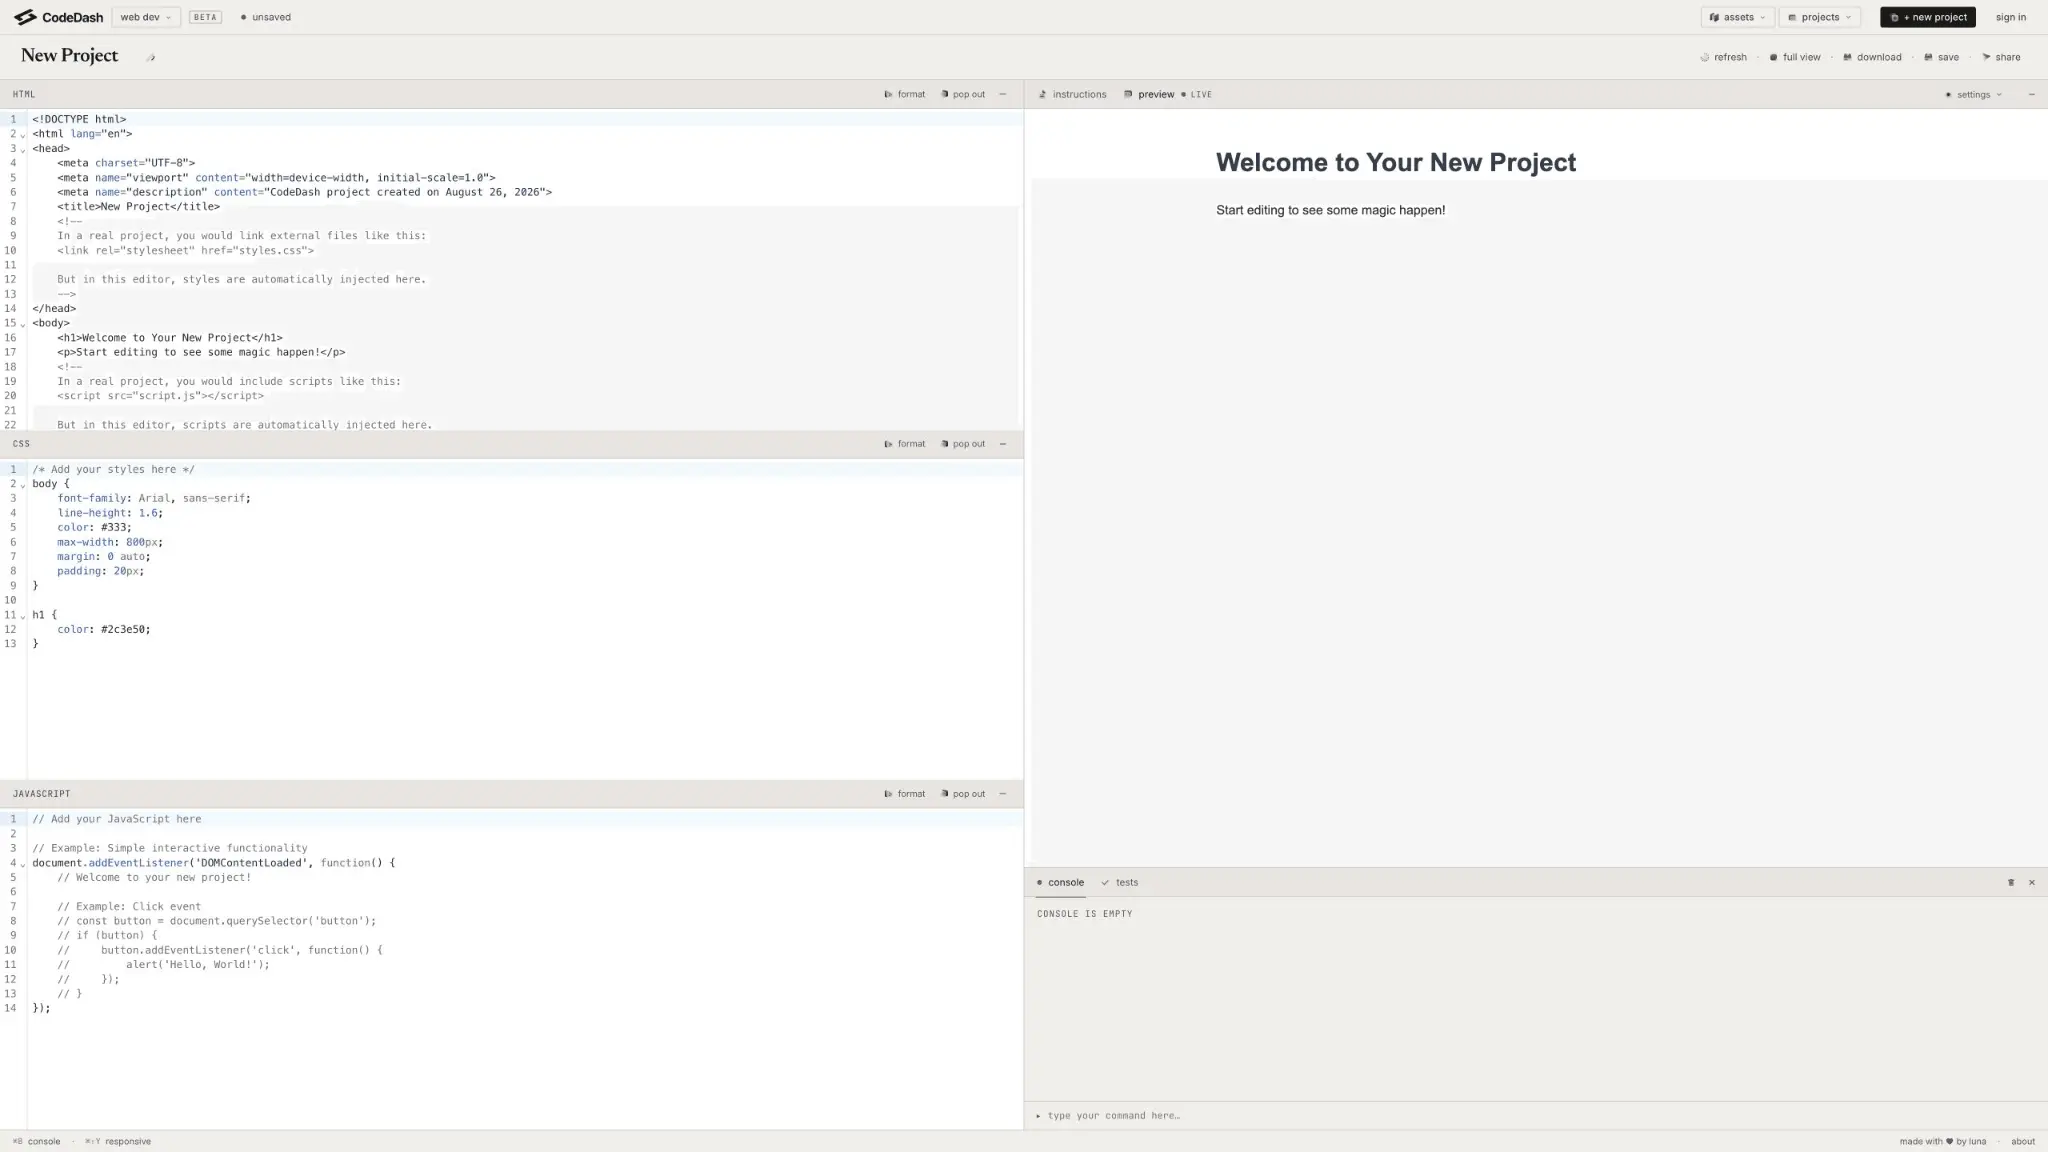
Task: Select the console tab
Action: pyautogui.click(x=1060, y=882)
